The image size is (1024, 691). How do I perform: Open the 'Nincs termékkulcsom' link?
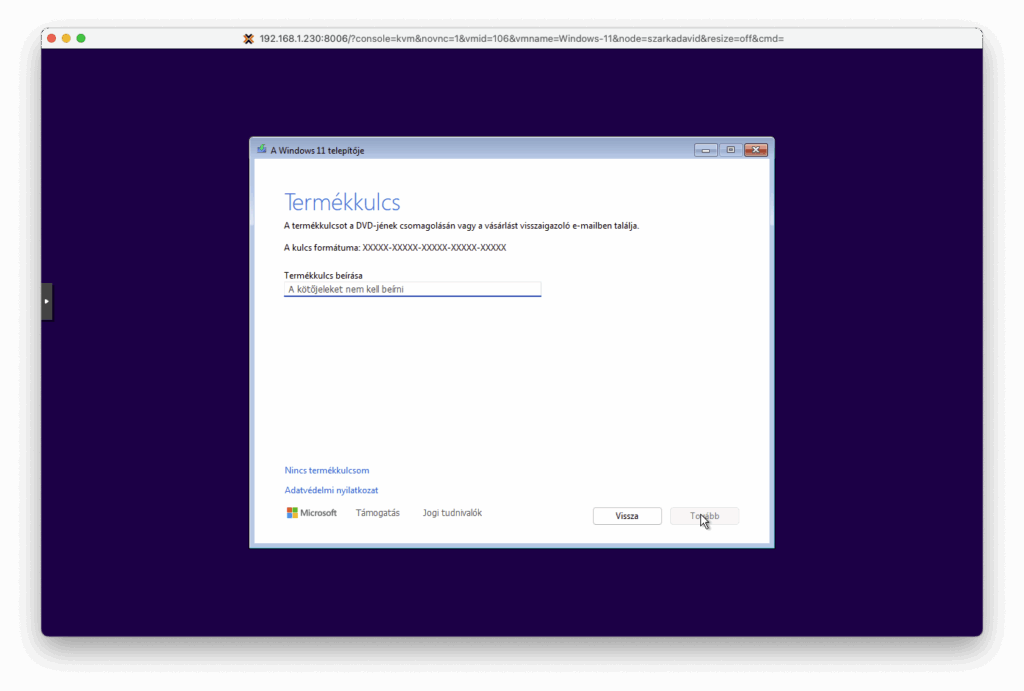tap(327, 470)
